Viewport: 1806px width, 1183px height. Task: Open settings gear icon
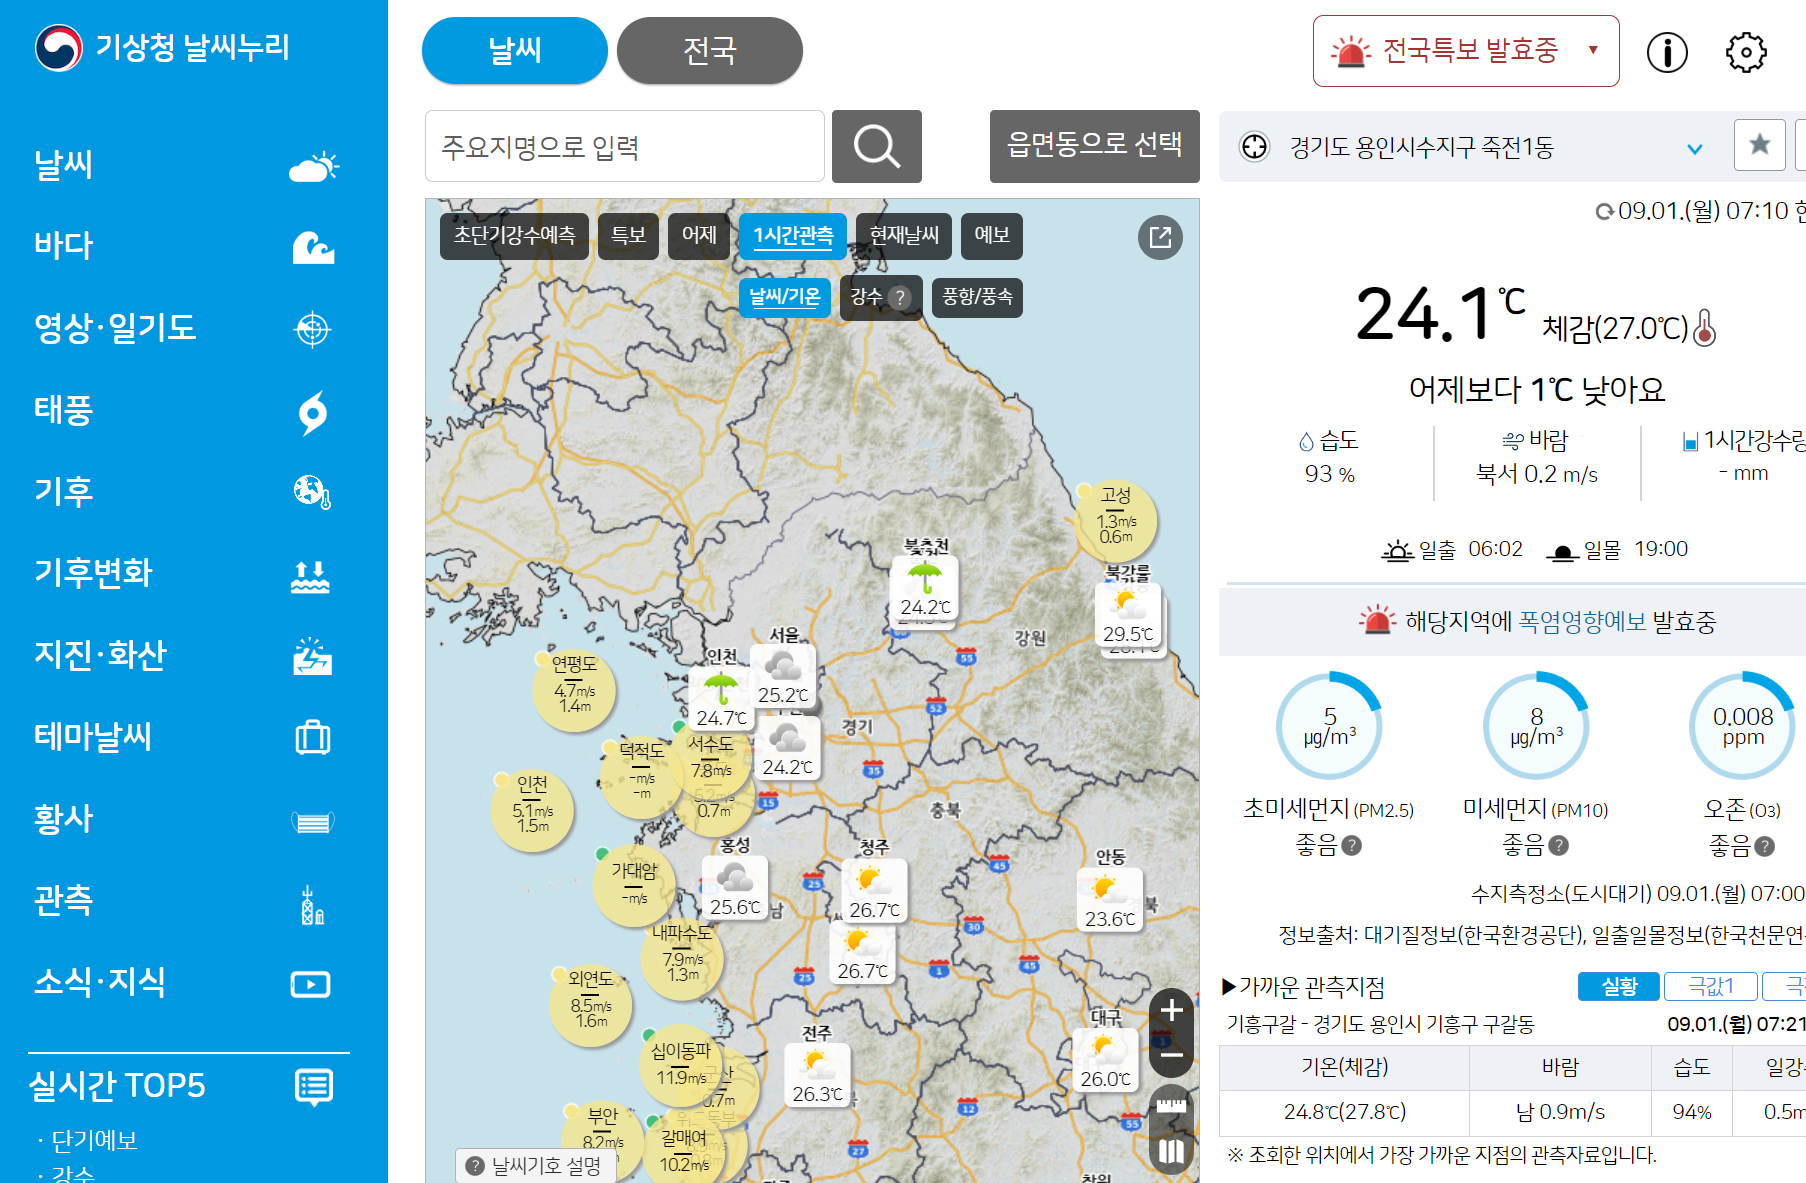[x=1746, y=52]
